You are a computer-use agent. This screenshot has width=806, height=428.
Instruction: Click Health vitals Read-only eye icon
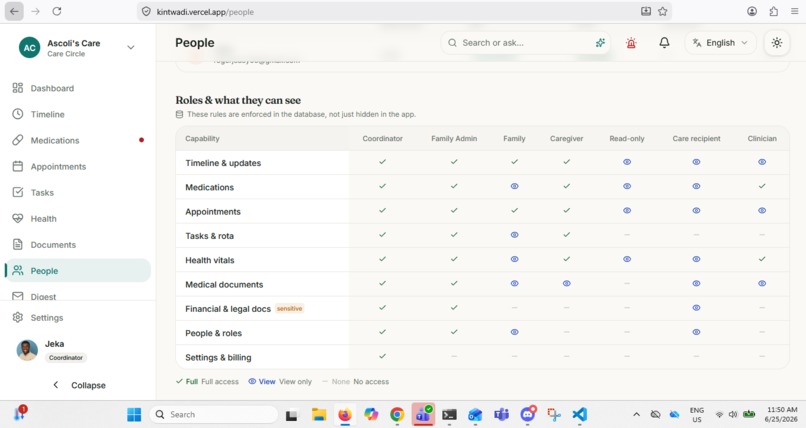click(627, 259)
